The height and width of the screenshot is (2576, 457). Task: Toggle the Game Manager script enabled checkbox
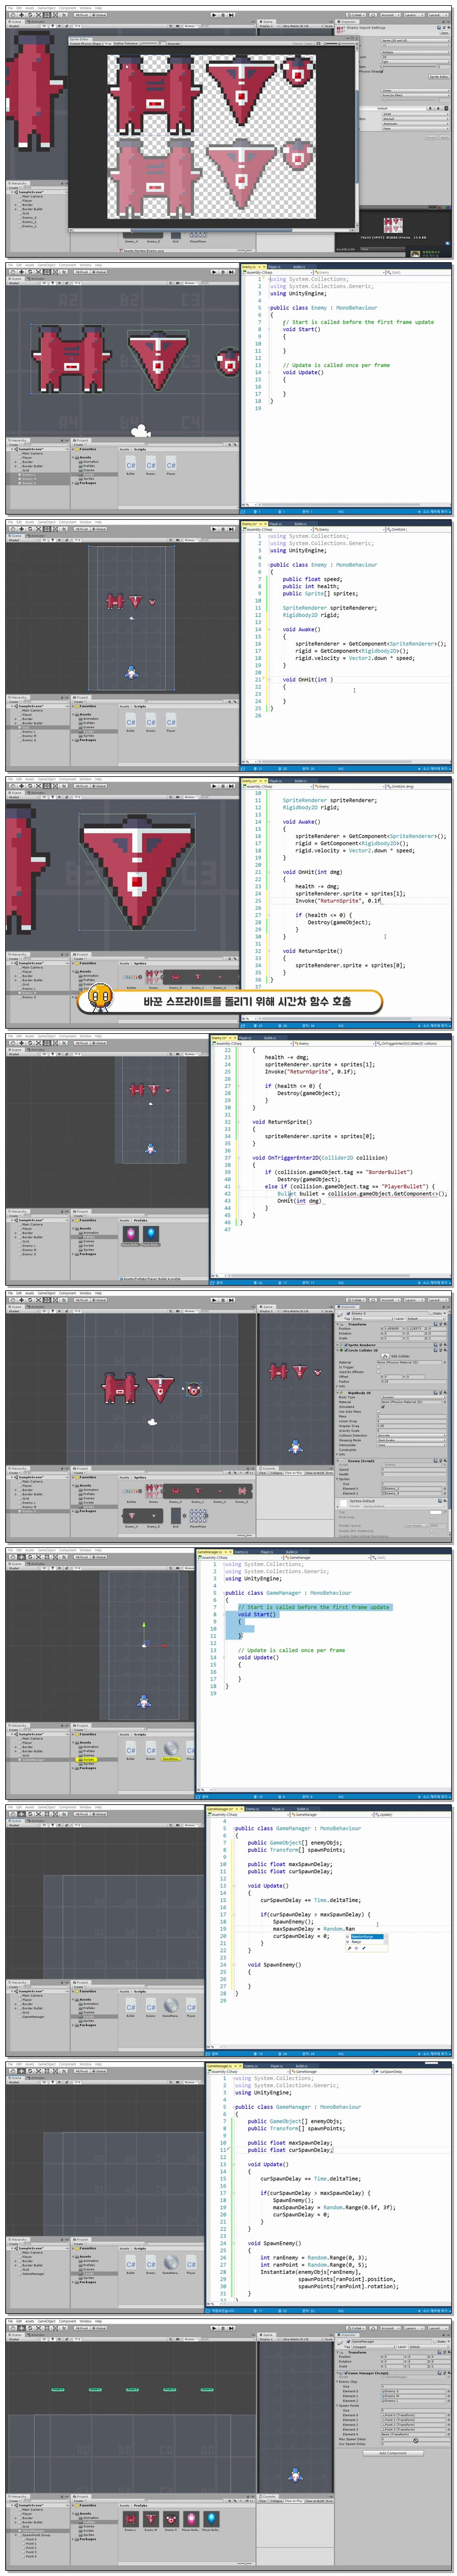point(346,2372)
